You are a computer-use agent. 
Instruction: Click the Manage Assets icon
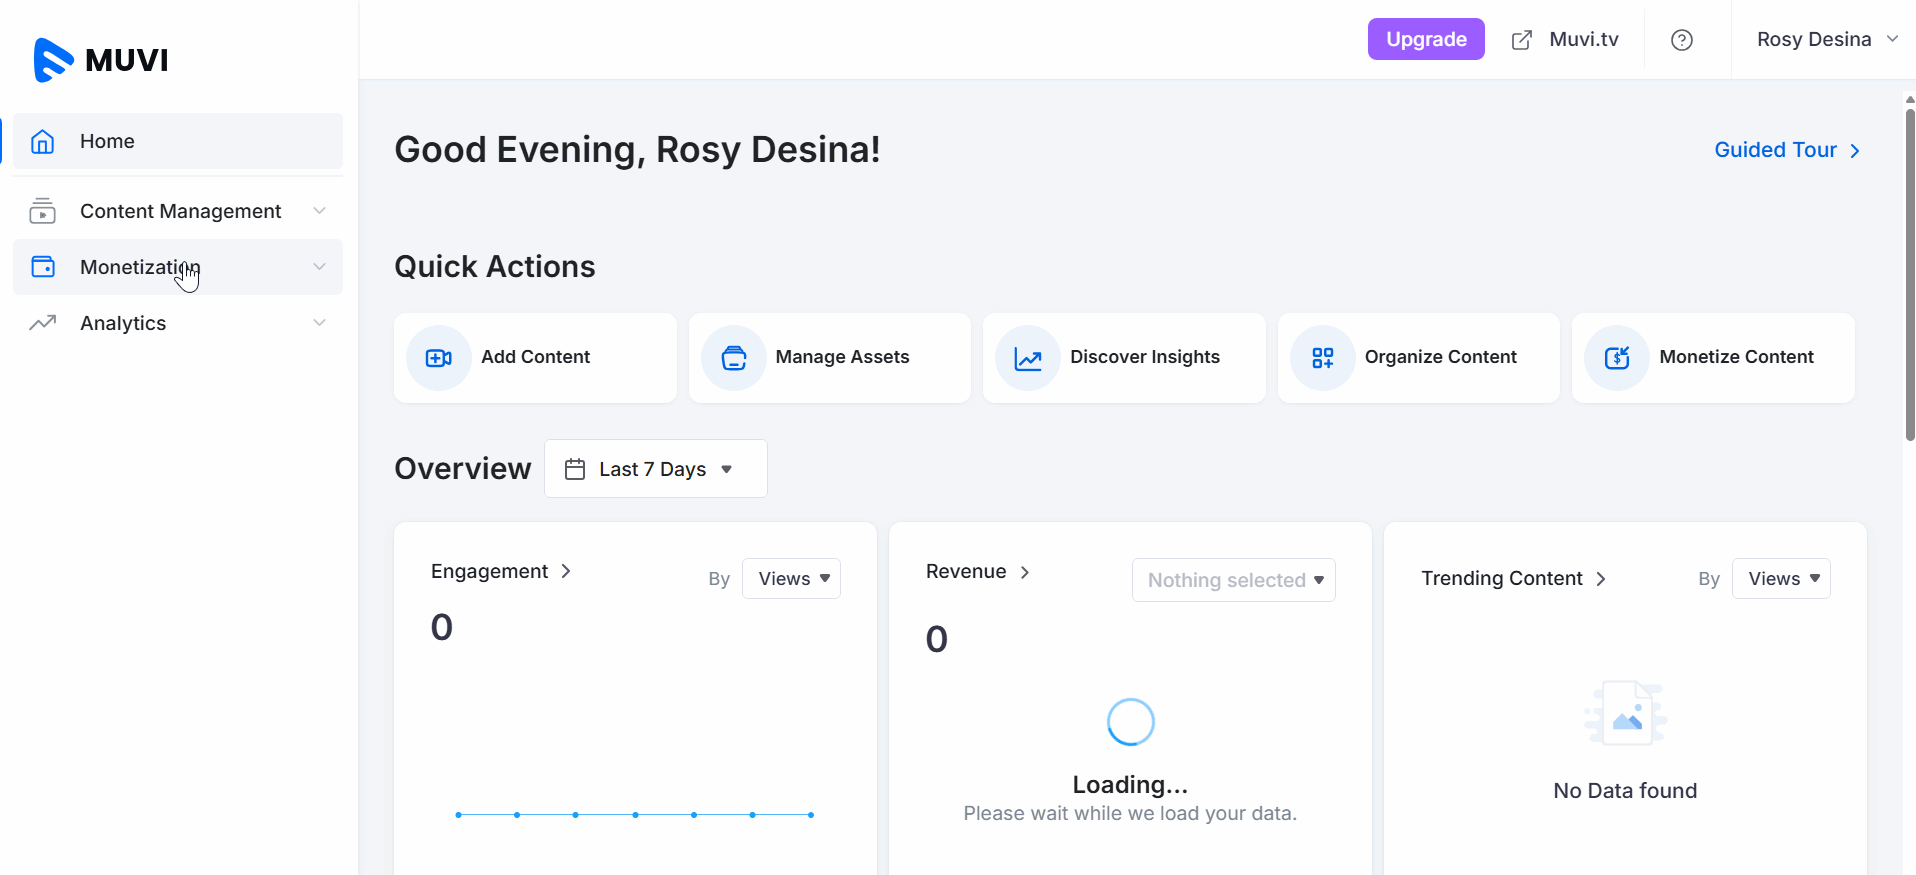(x=734, y=358)
